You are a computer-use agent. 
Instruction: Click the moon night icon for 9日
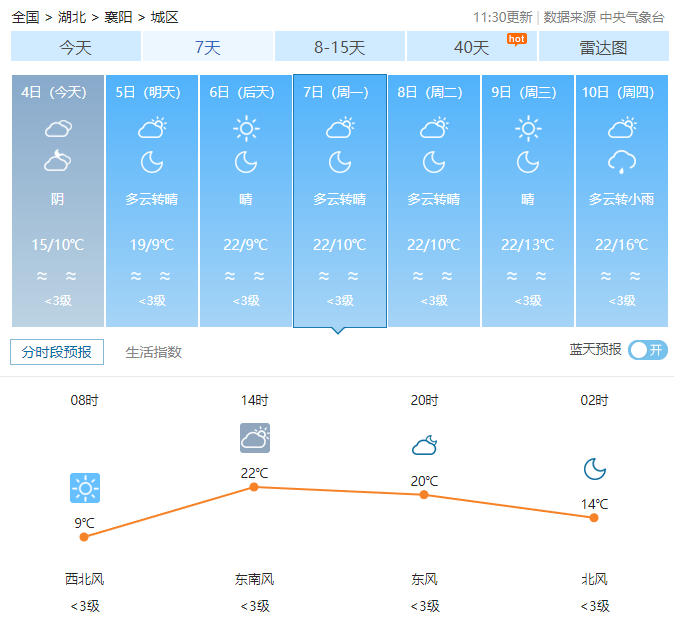pos(528,161)
